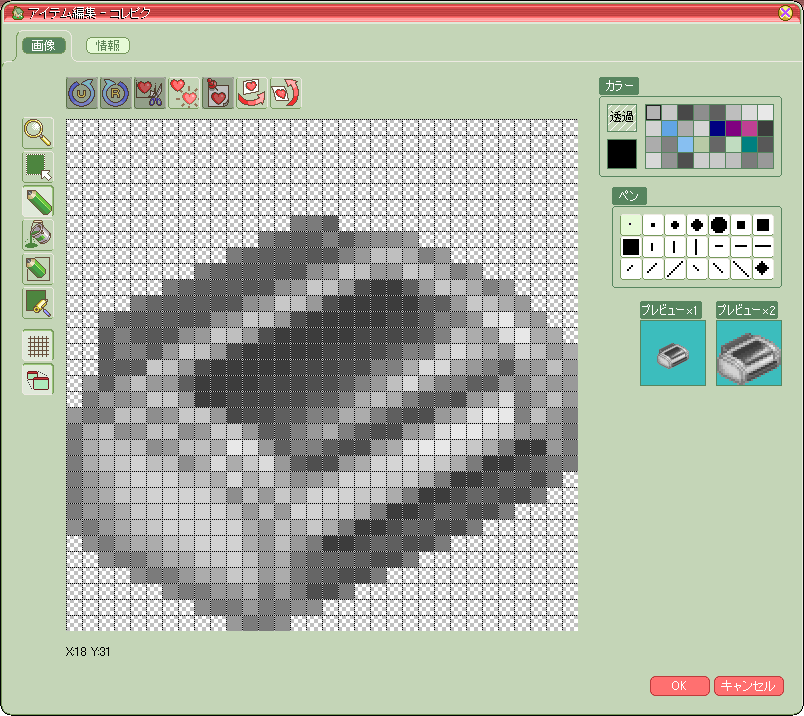Viewport: 804px width, 716px height.
Task: Click the プレビュー×2 preview thumbnail
Action: [x=749, y=353]
